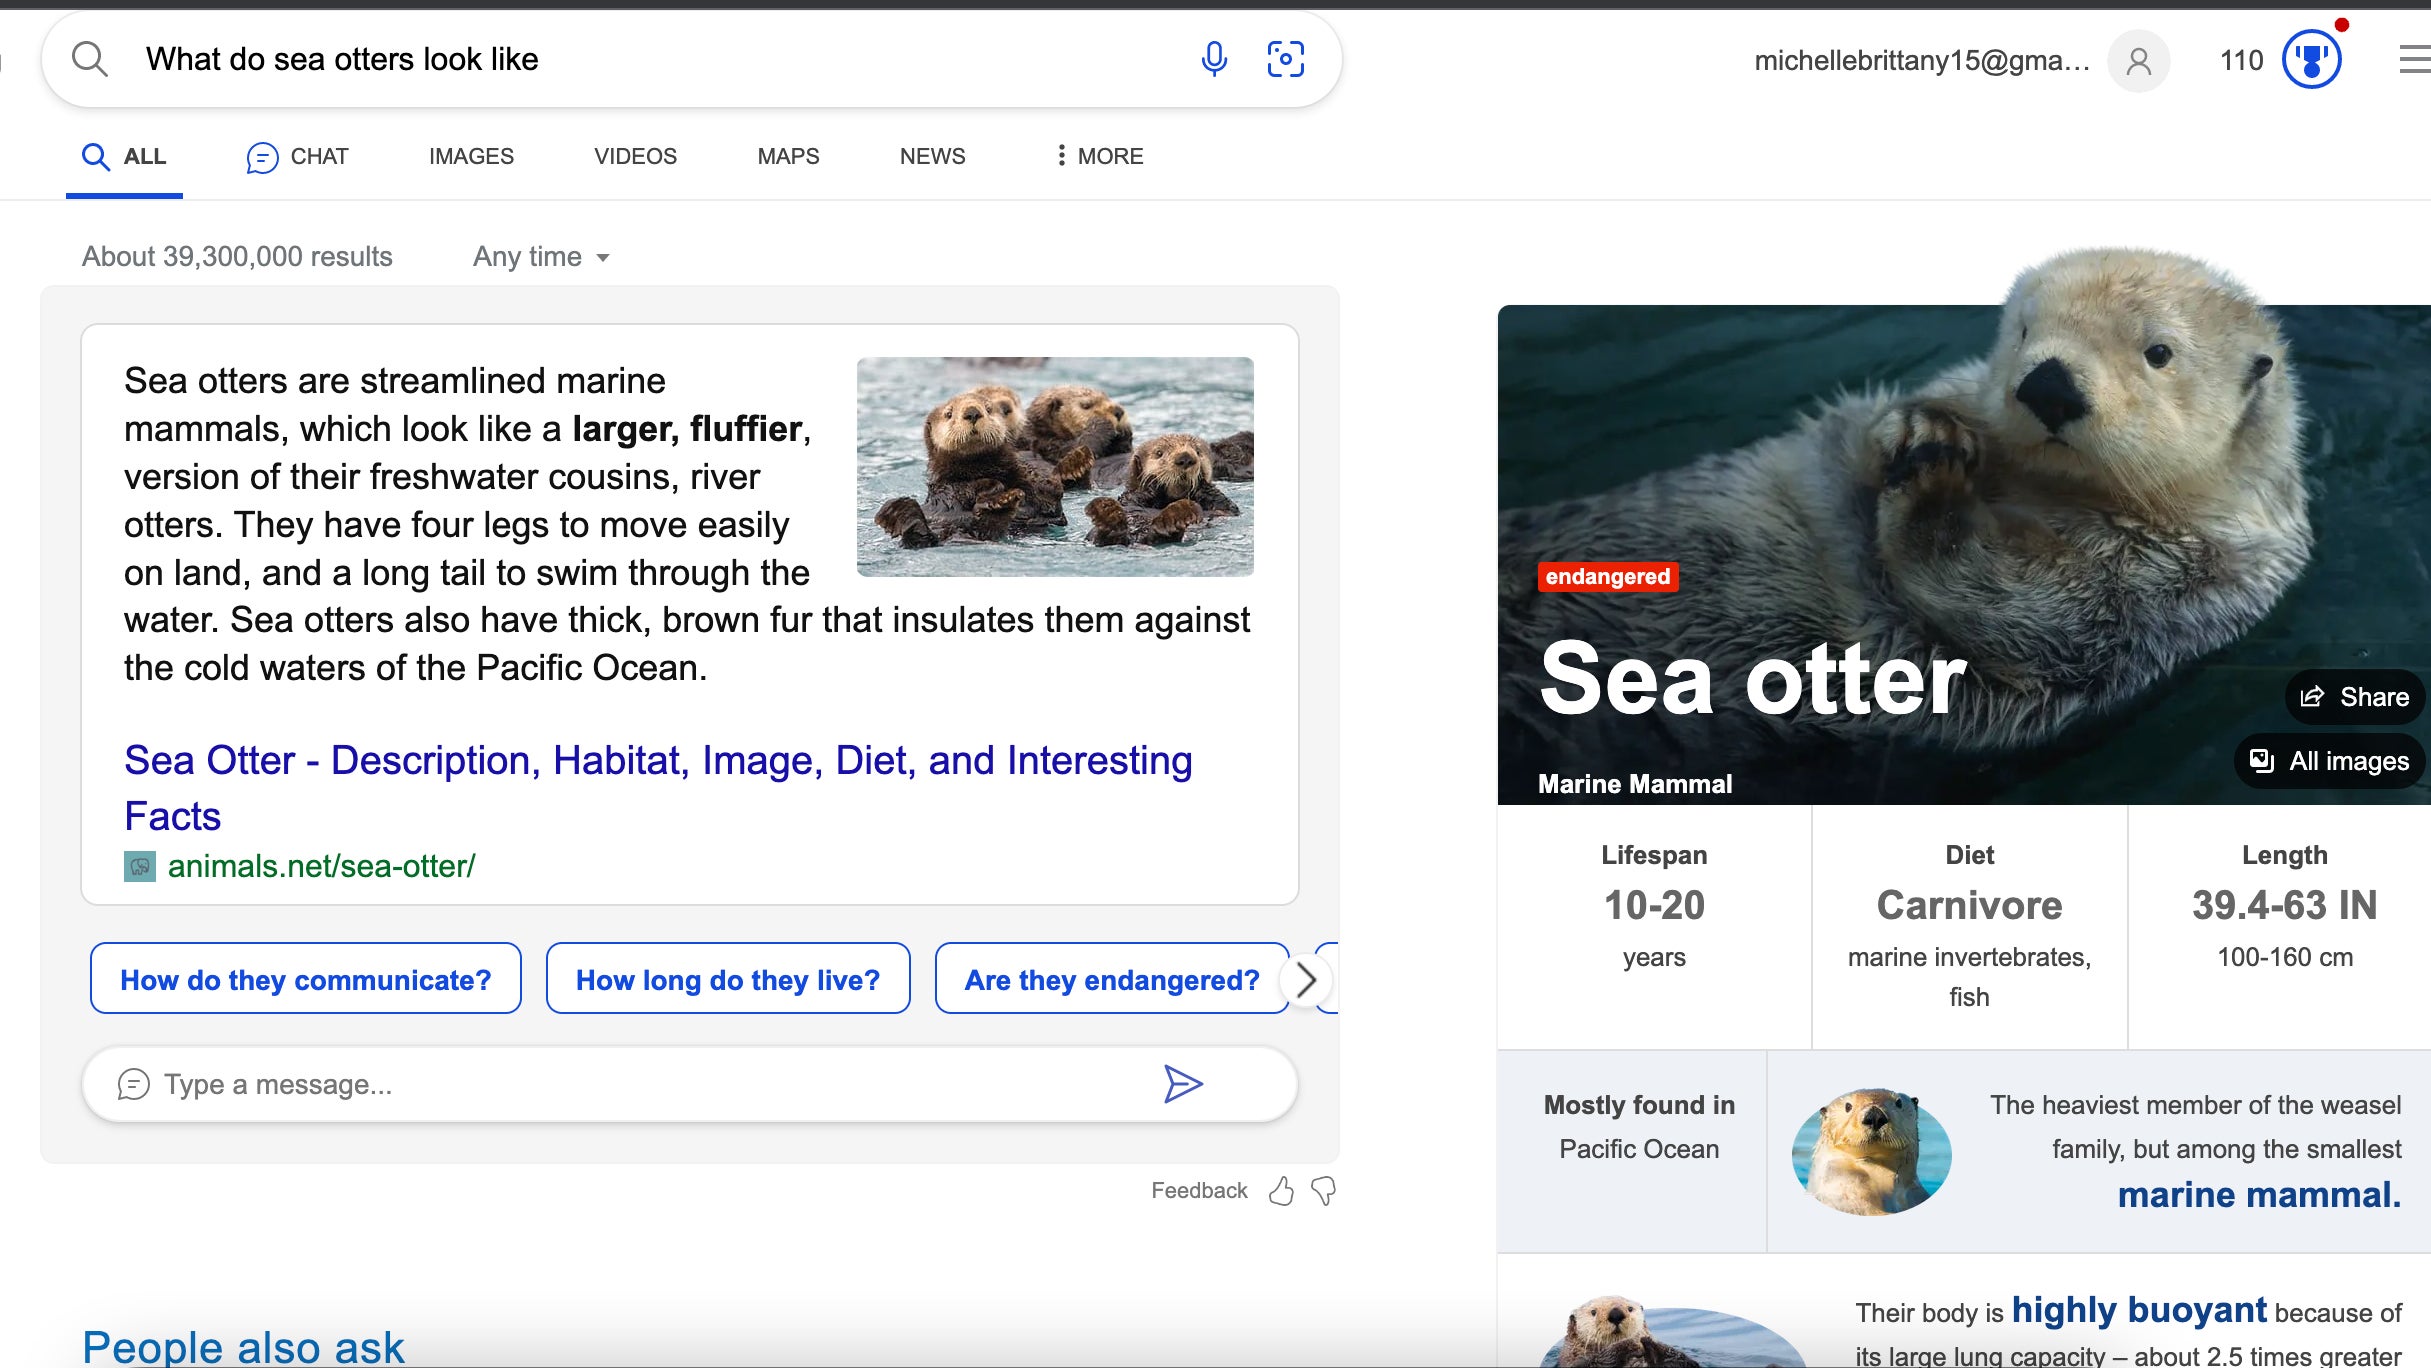Click the thumbs up feedback icon

pyautogui.click(x=1281, y=1191)
